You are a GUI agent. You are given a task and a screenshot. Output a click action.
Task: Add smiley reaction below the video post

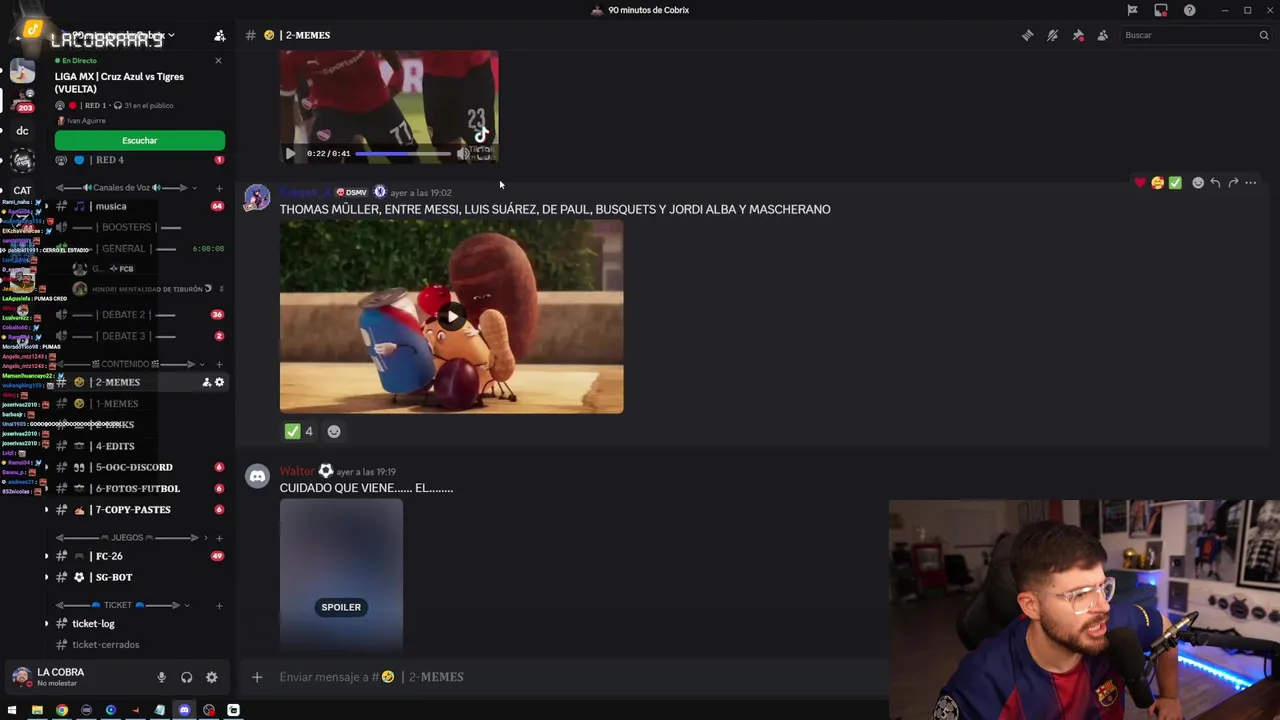pyautogui.click(x=334, y=431)
